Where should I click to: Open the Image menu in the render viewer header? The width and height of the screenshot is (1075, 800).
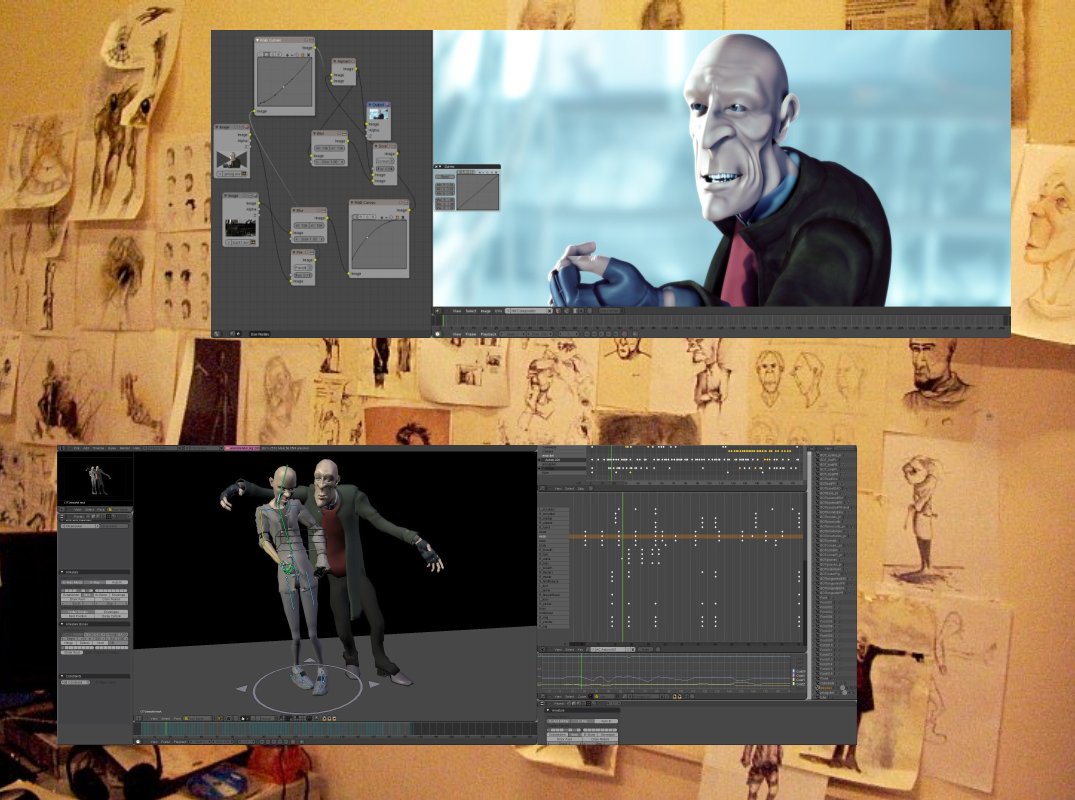(x=485, y=311)
